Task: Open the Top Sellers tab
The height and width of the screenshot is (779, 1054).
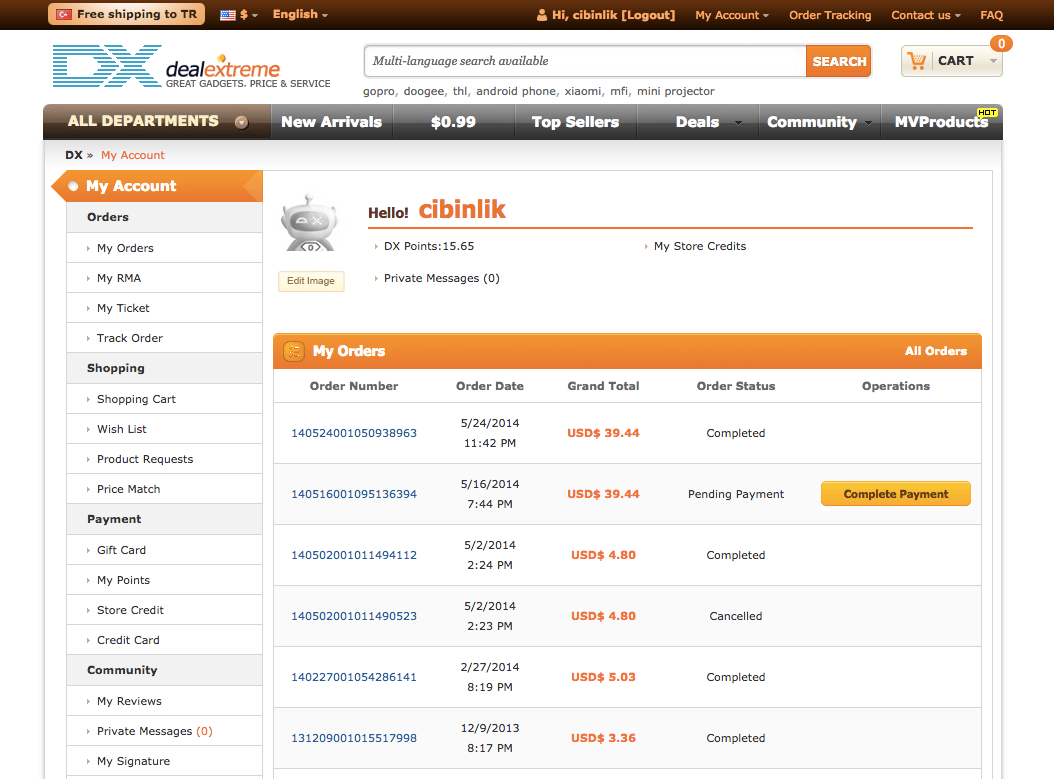Action: coord(575,122)
